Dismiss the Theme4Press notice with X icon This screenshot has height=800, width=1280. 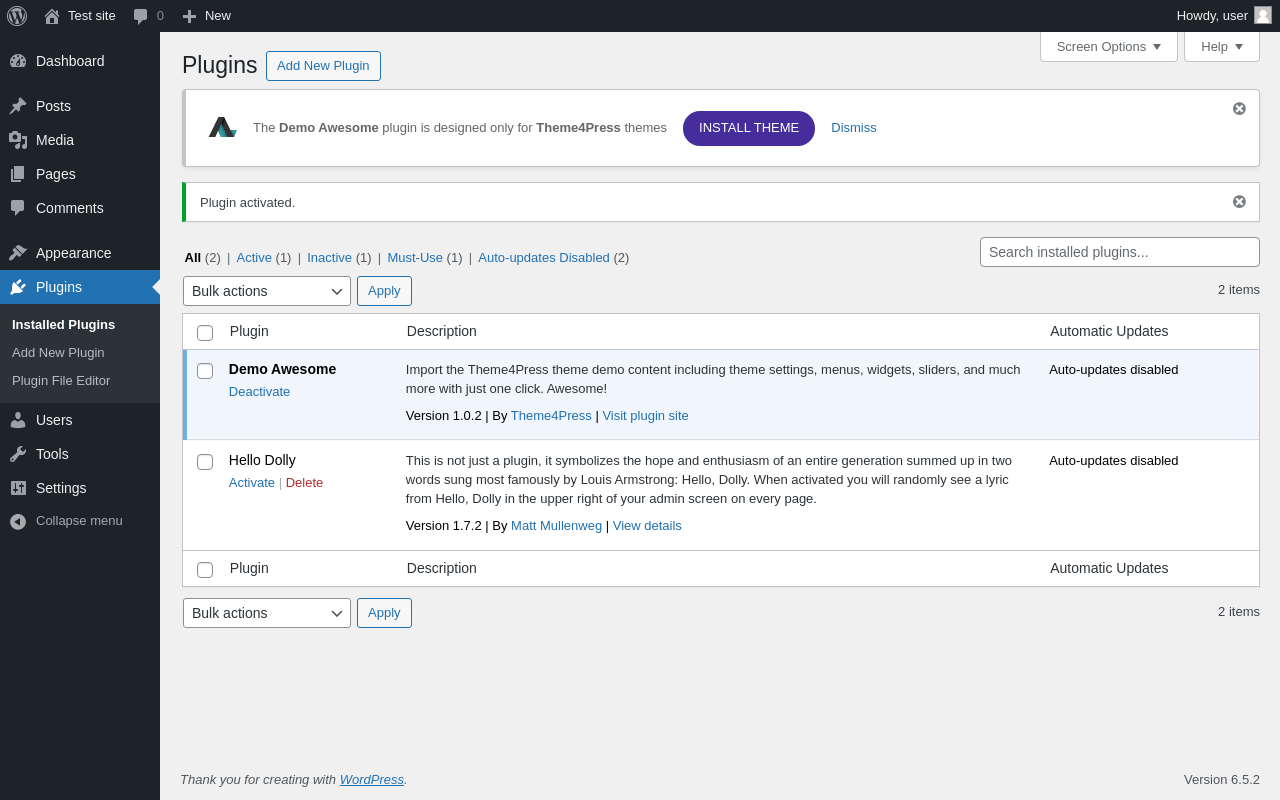pyautogui.click(x=1239, y=109)
